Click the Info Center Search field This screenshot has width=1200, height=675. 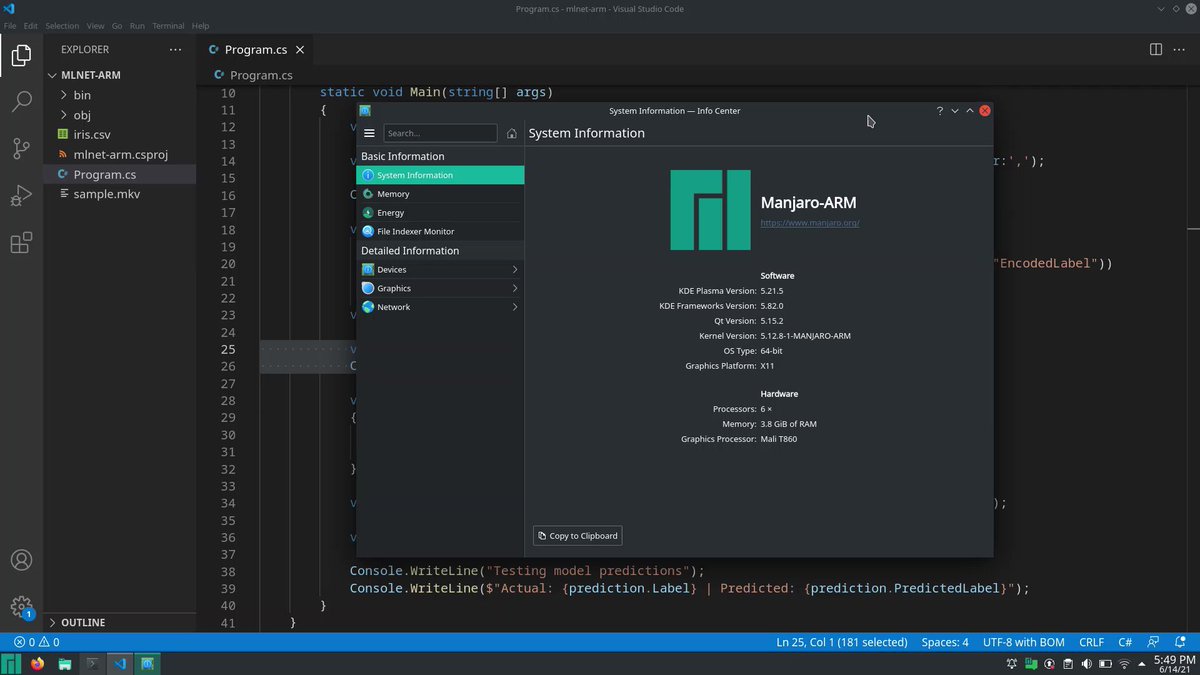[x=440, y=133]
